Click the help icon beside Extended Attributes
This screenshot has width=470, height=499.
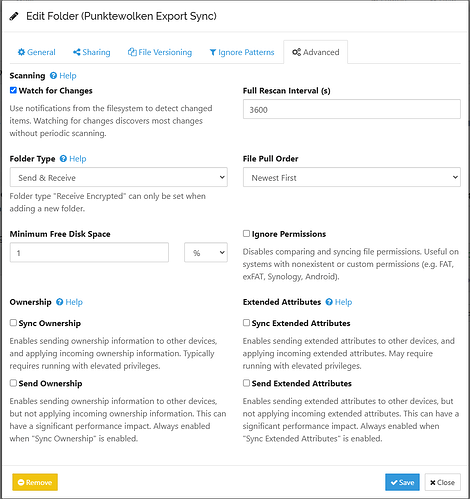[329, 302]
